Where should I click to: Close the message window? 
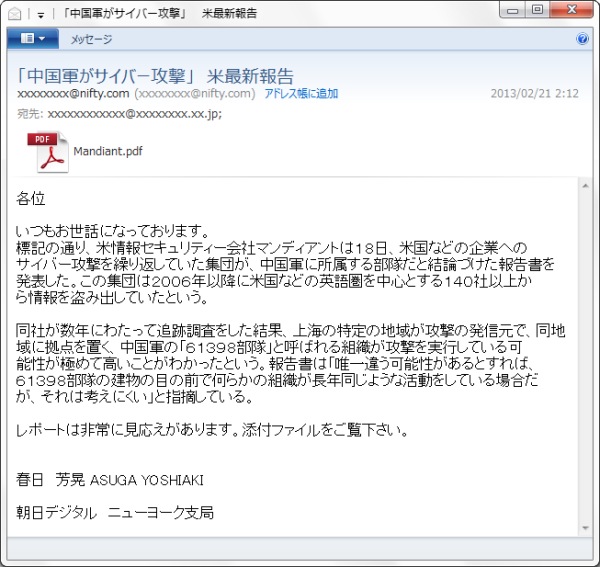pos(572,10)
